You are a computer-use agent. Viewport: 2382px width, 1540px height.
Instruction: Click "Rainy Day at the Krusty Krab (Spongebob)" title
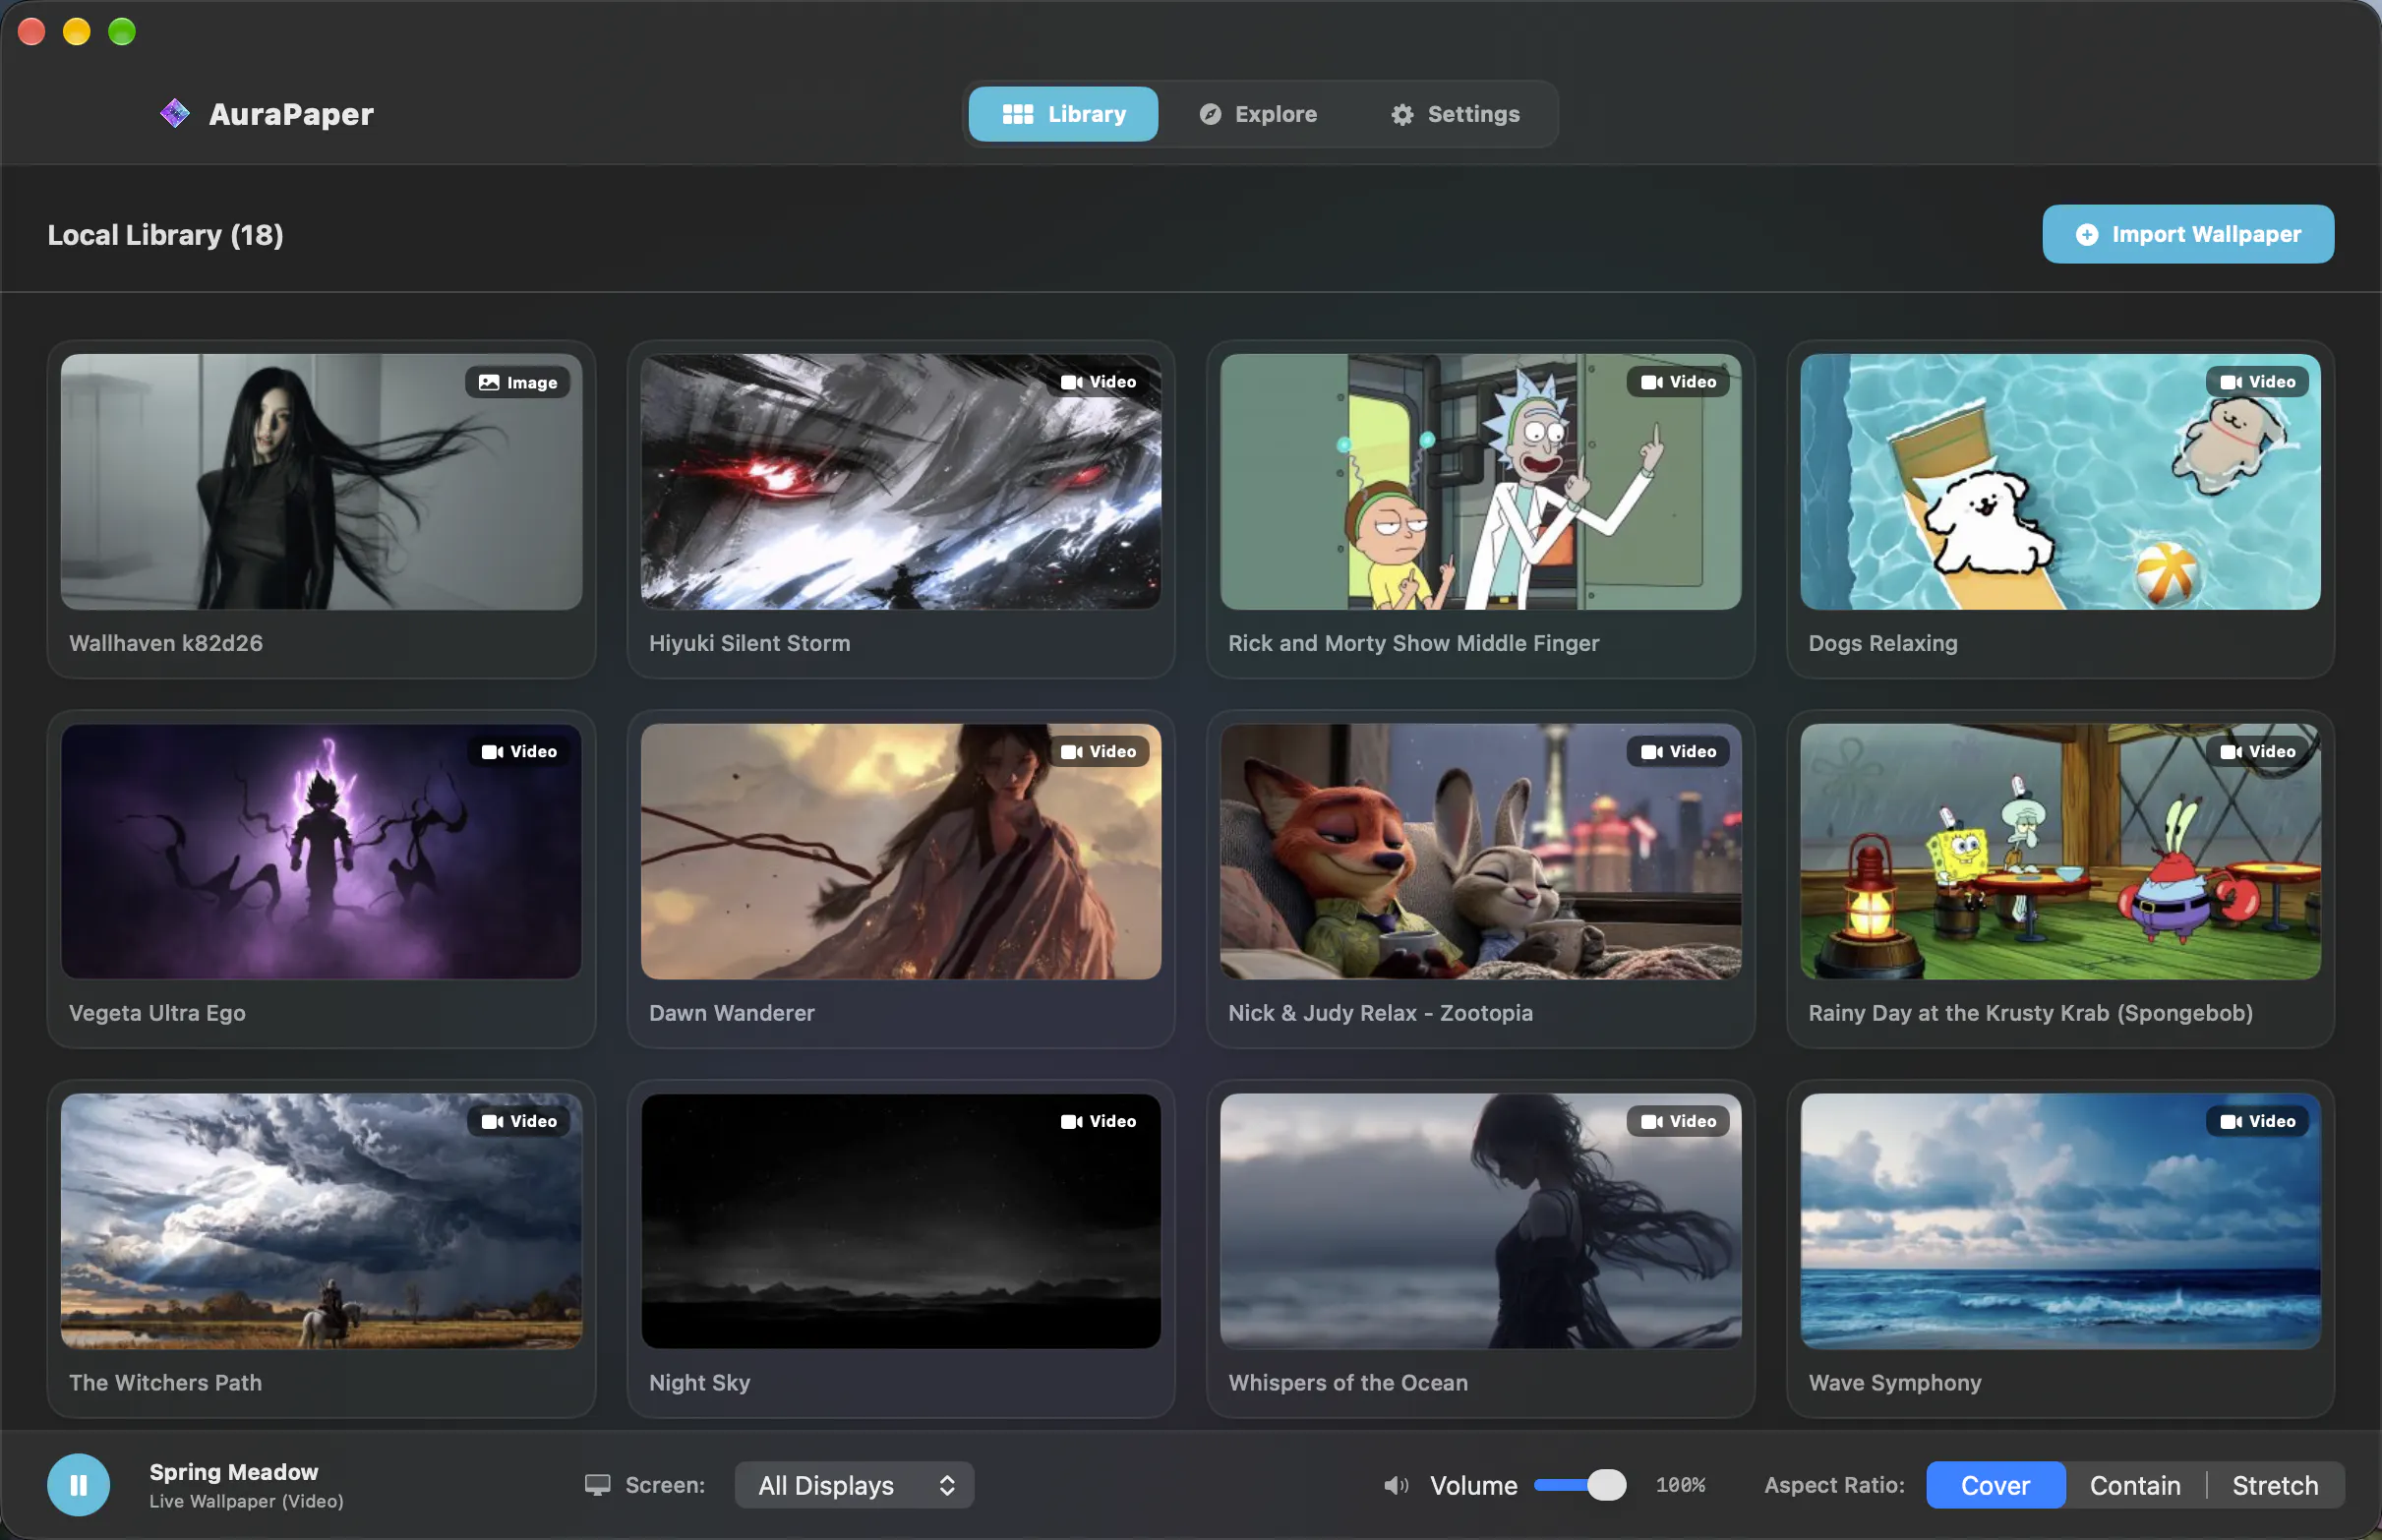(2030, 1013)
